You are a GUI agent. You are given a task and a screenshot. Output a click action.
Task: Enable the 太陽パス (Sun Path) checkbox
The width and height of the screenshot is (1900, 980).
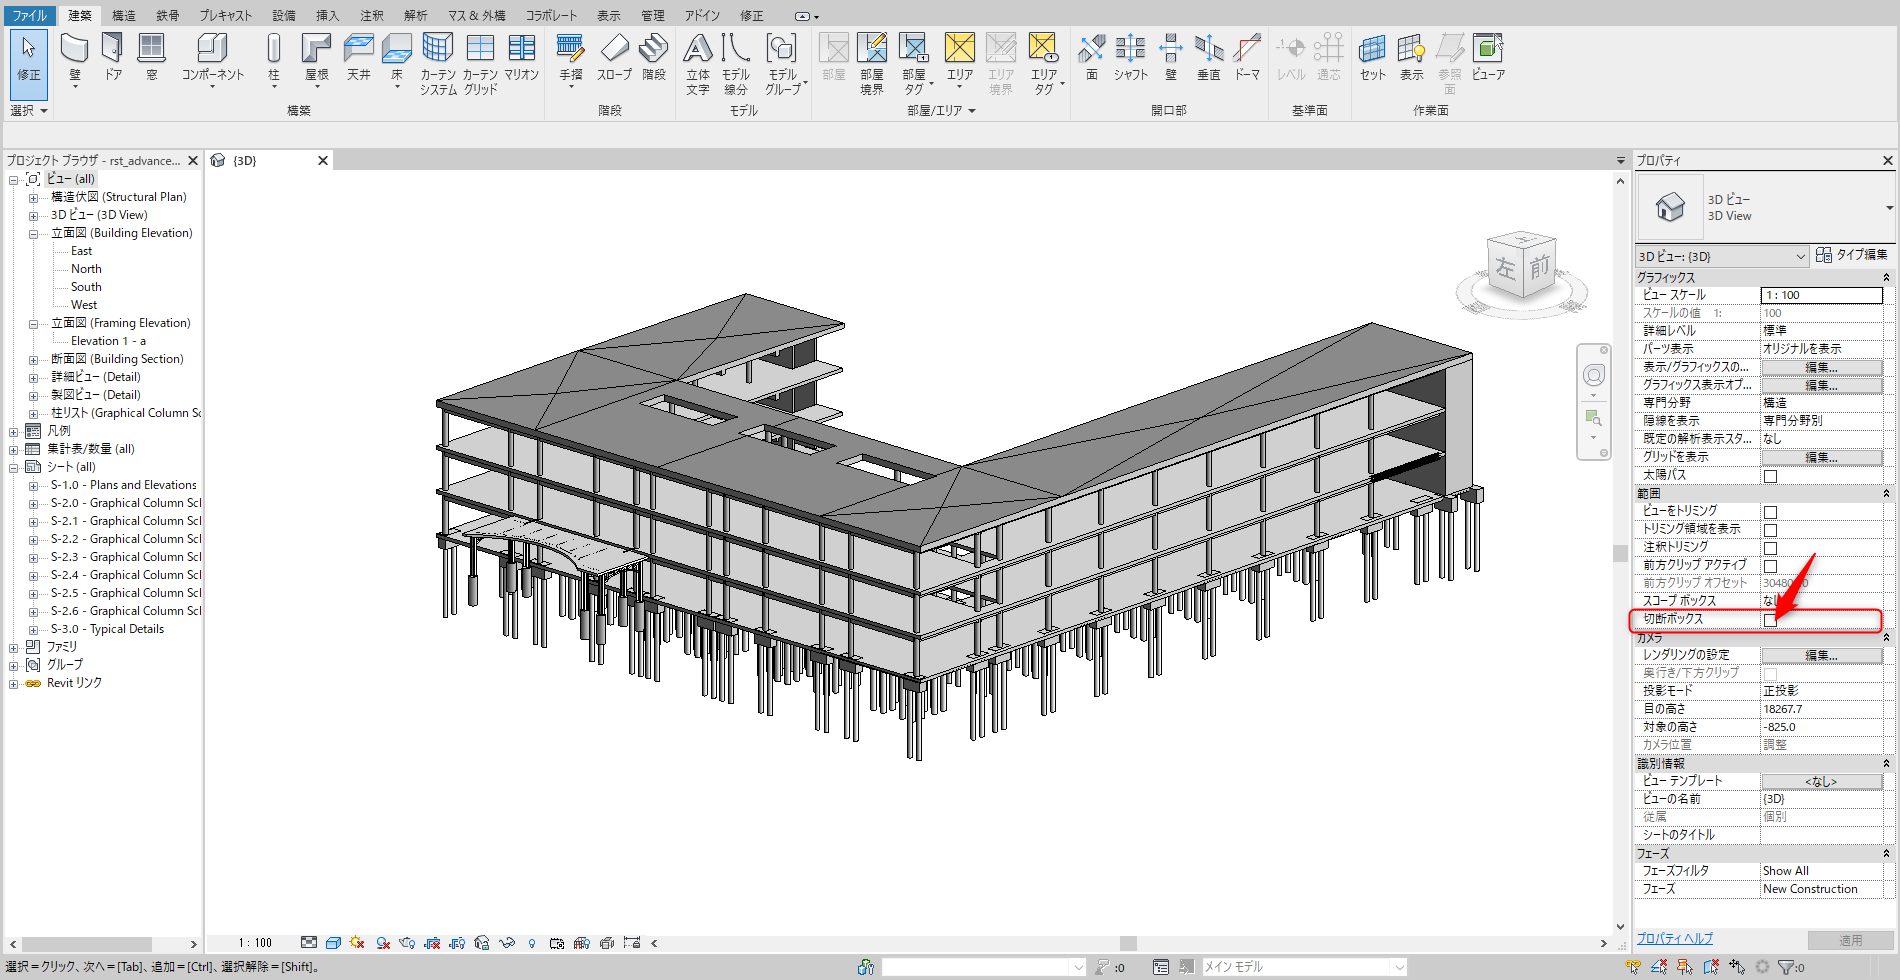[1770, 476]
